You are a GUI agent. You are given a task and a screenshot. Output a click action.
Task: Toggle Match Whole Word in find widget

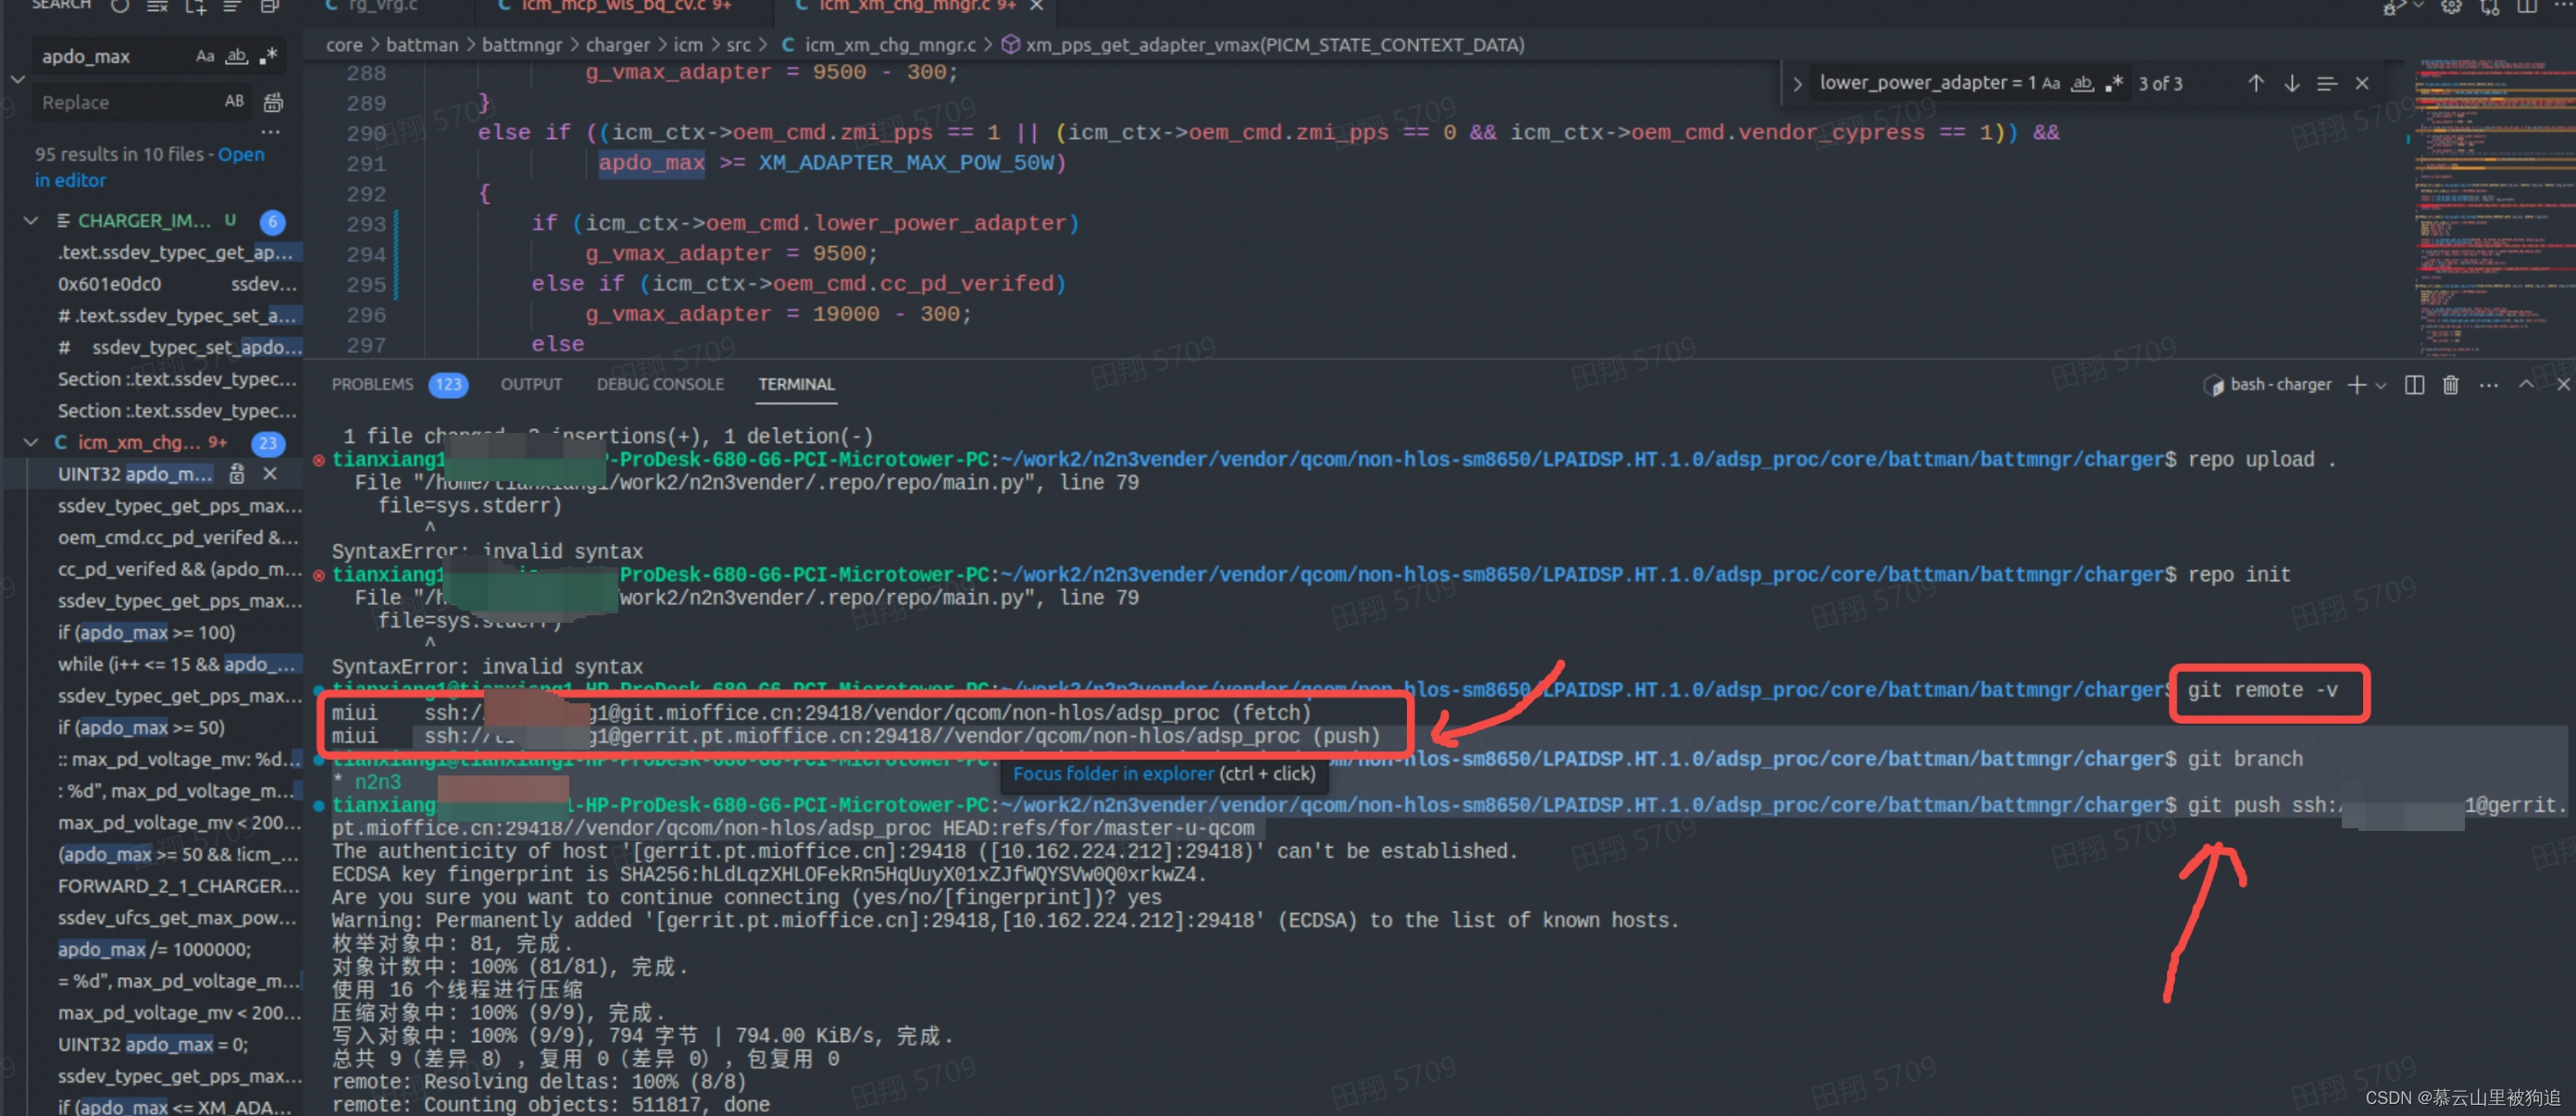pos(2082,83)
